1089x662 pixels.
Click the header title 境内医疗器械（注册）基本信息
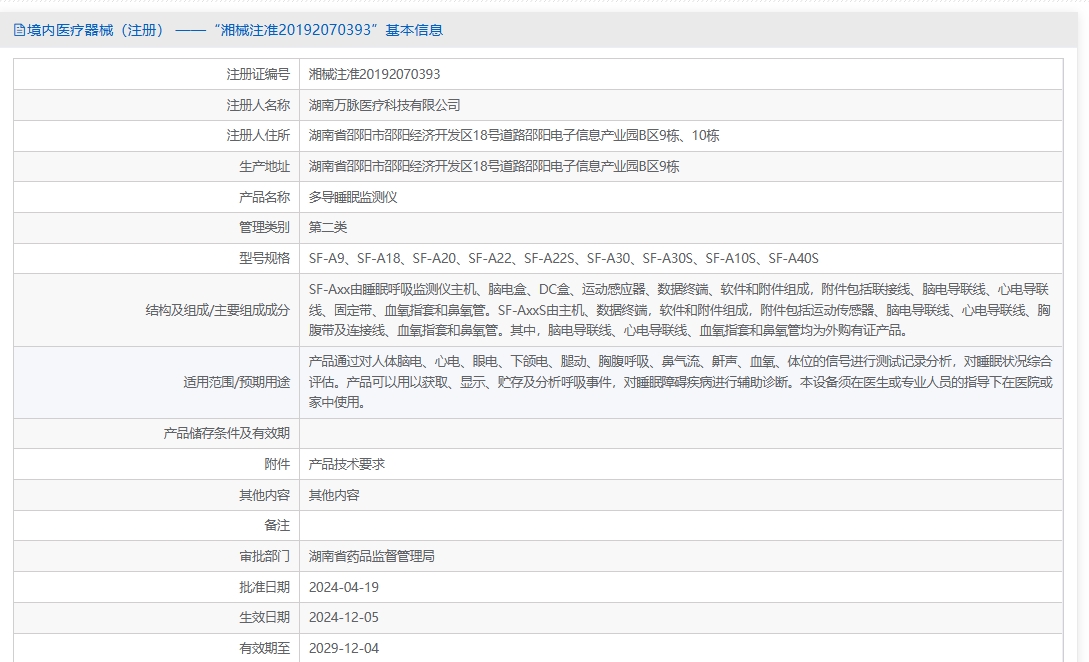click(235, 30)
